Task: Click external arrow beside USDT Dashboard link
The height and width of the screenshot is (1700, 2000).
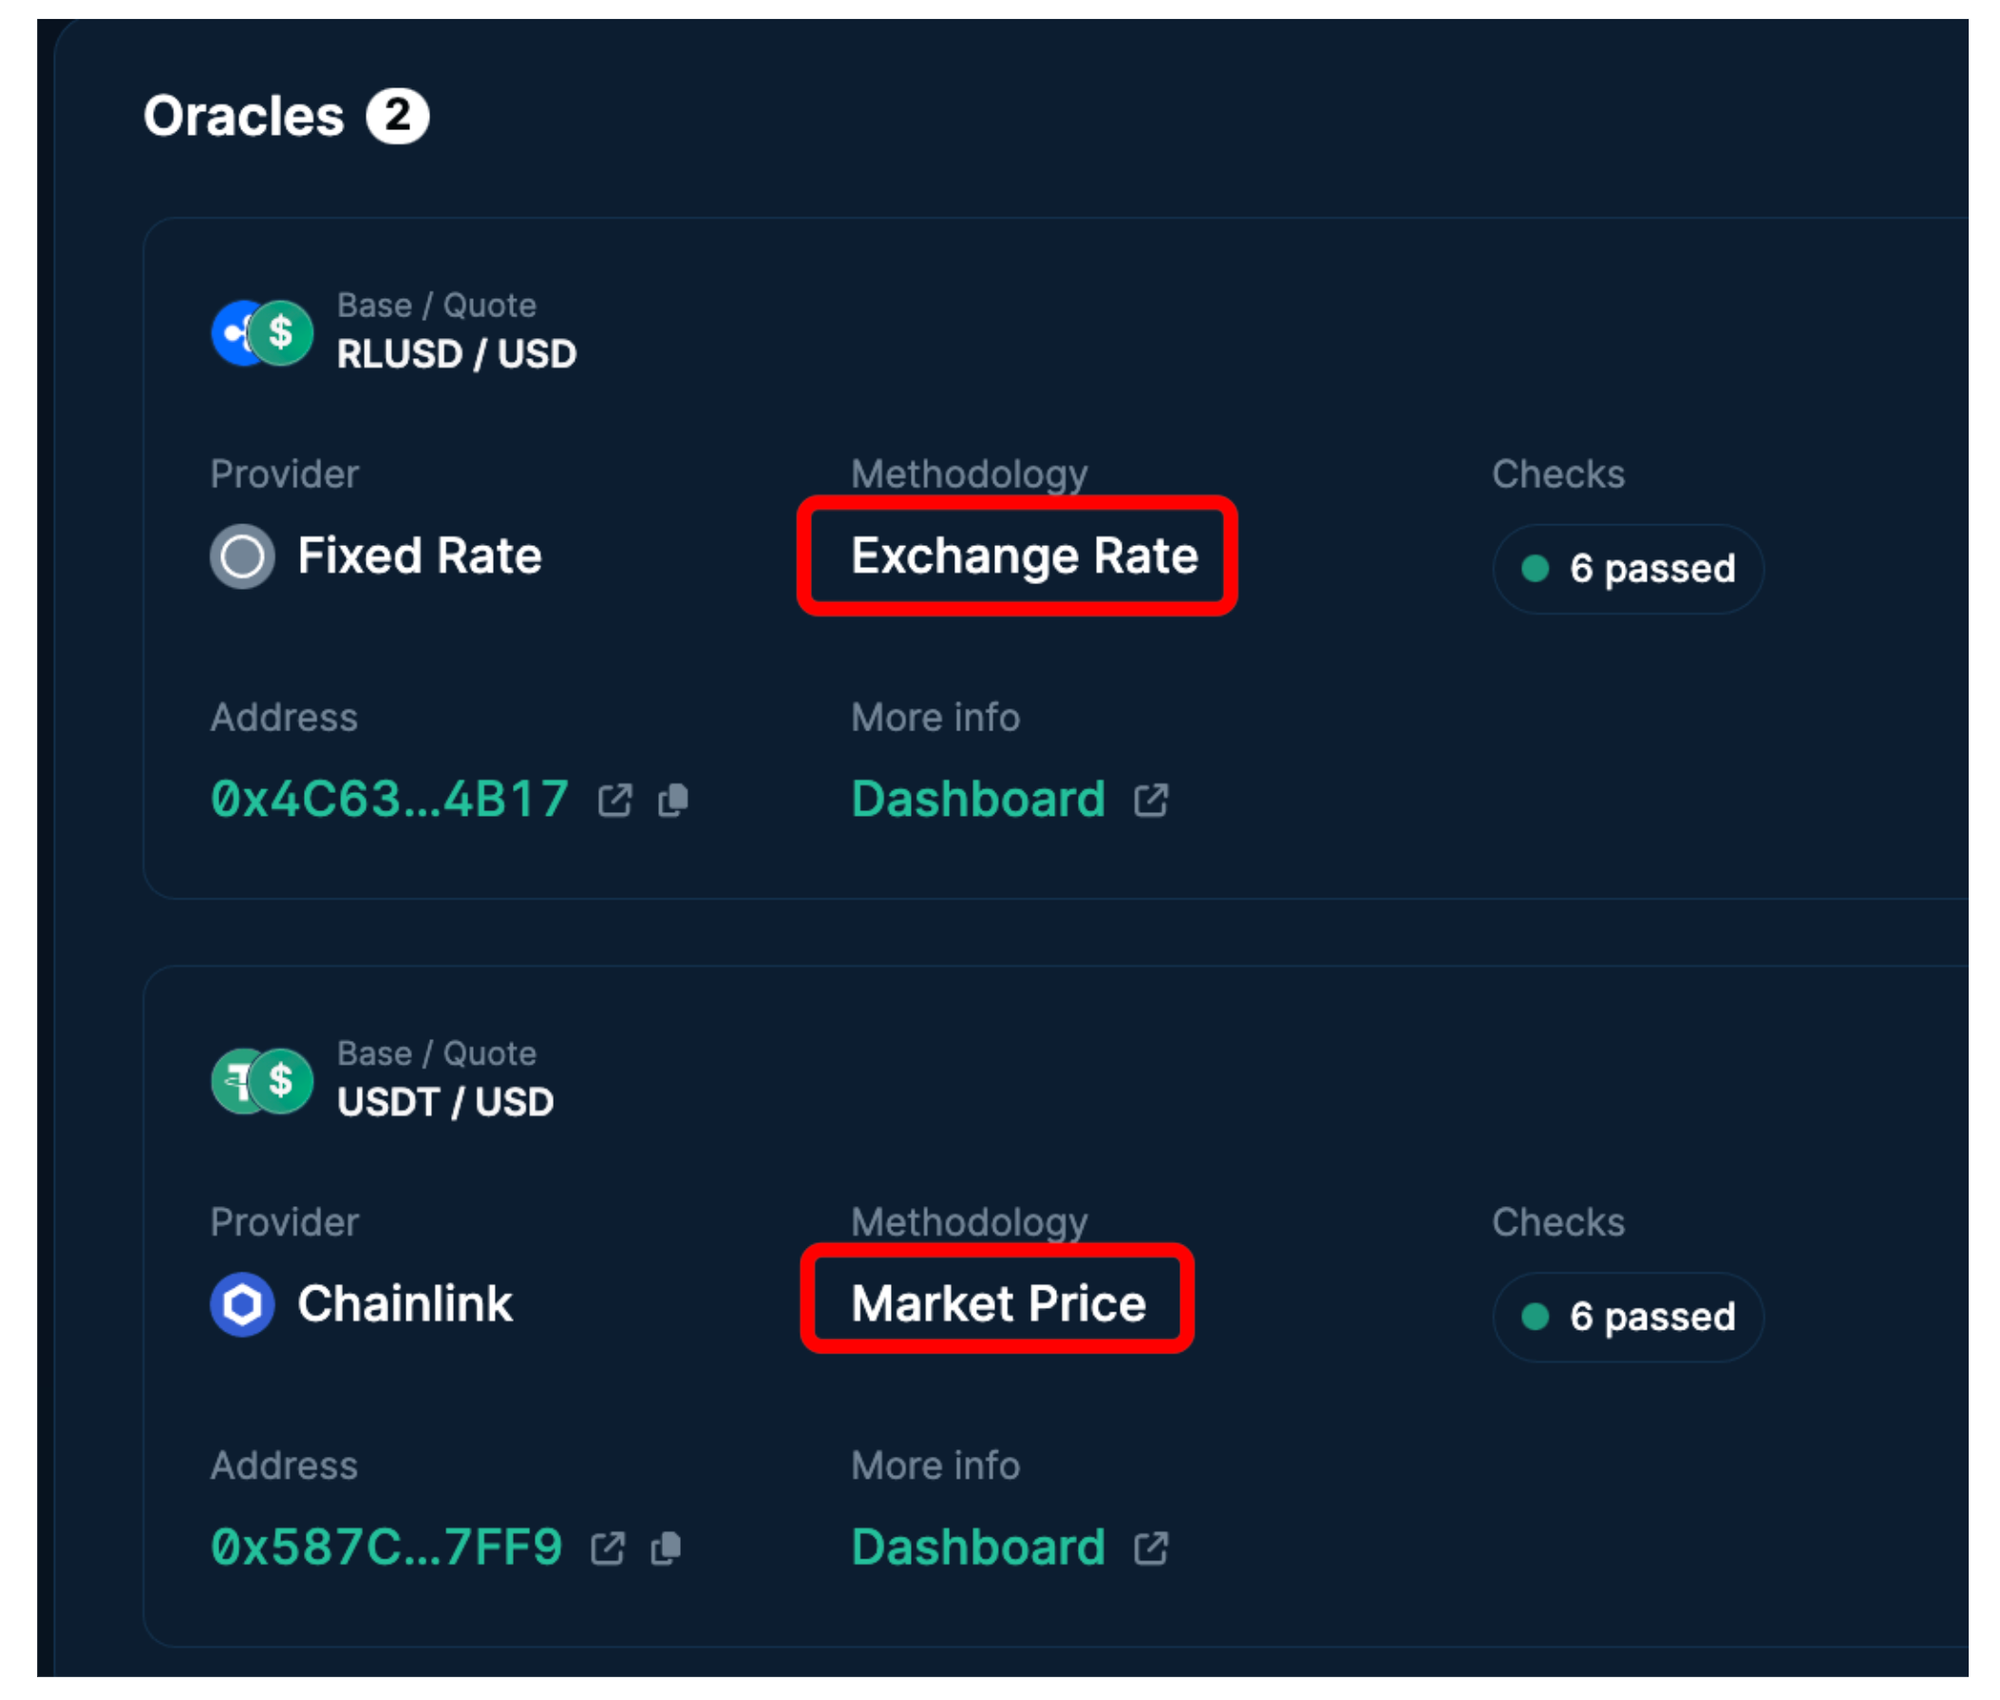Action: point(1151,1549)
